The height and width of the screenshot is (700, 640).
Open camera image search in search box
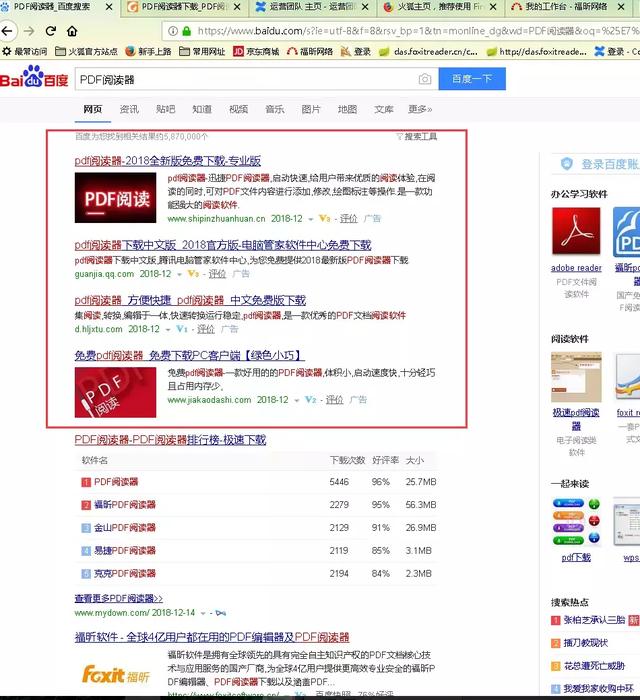tap(425, 79)
